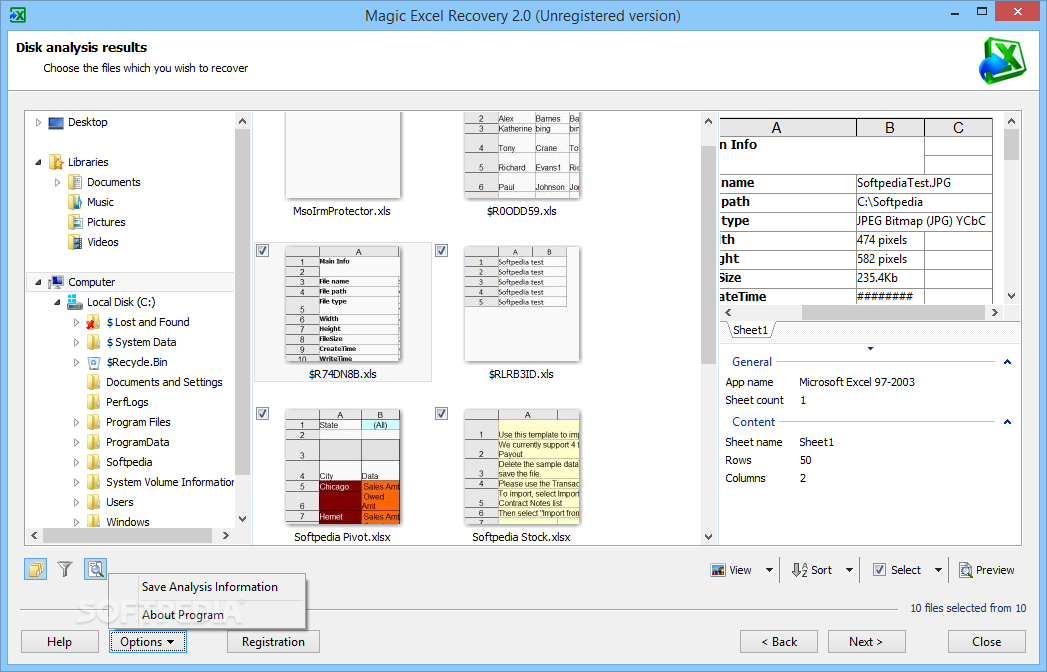Go back with the Back button

point(779,642)
